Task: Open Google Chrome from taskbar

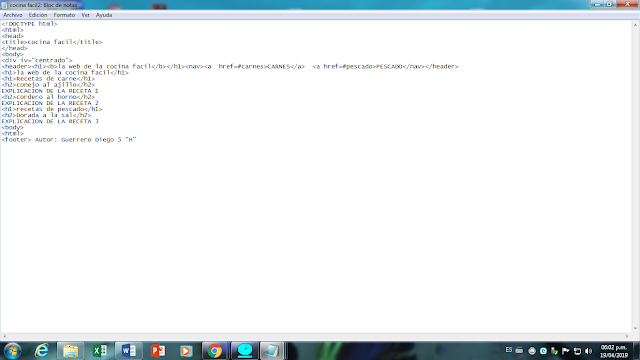Action: click(215, 351)
